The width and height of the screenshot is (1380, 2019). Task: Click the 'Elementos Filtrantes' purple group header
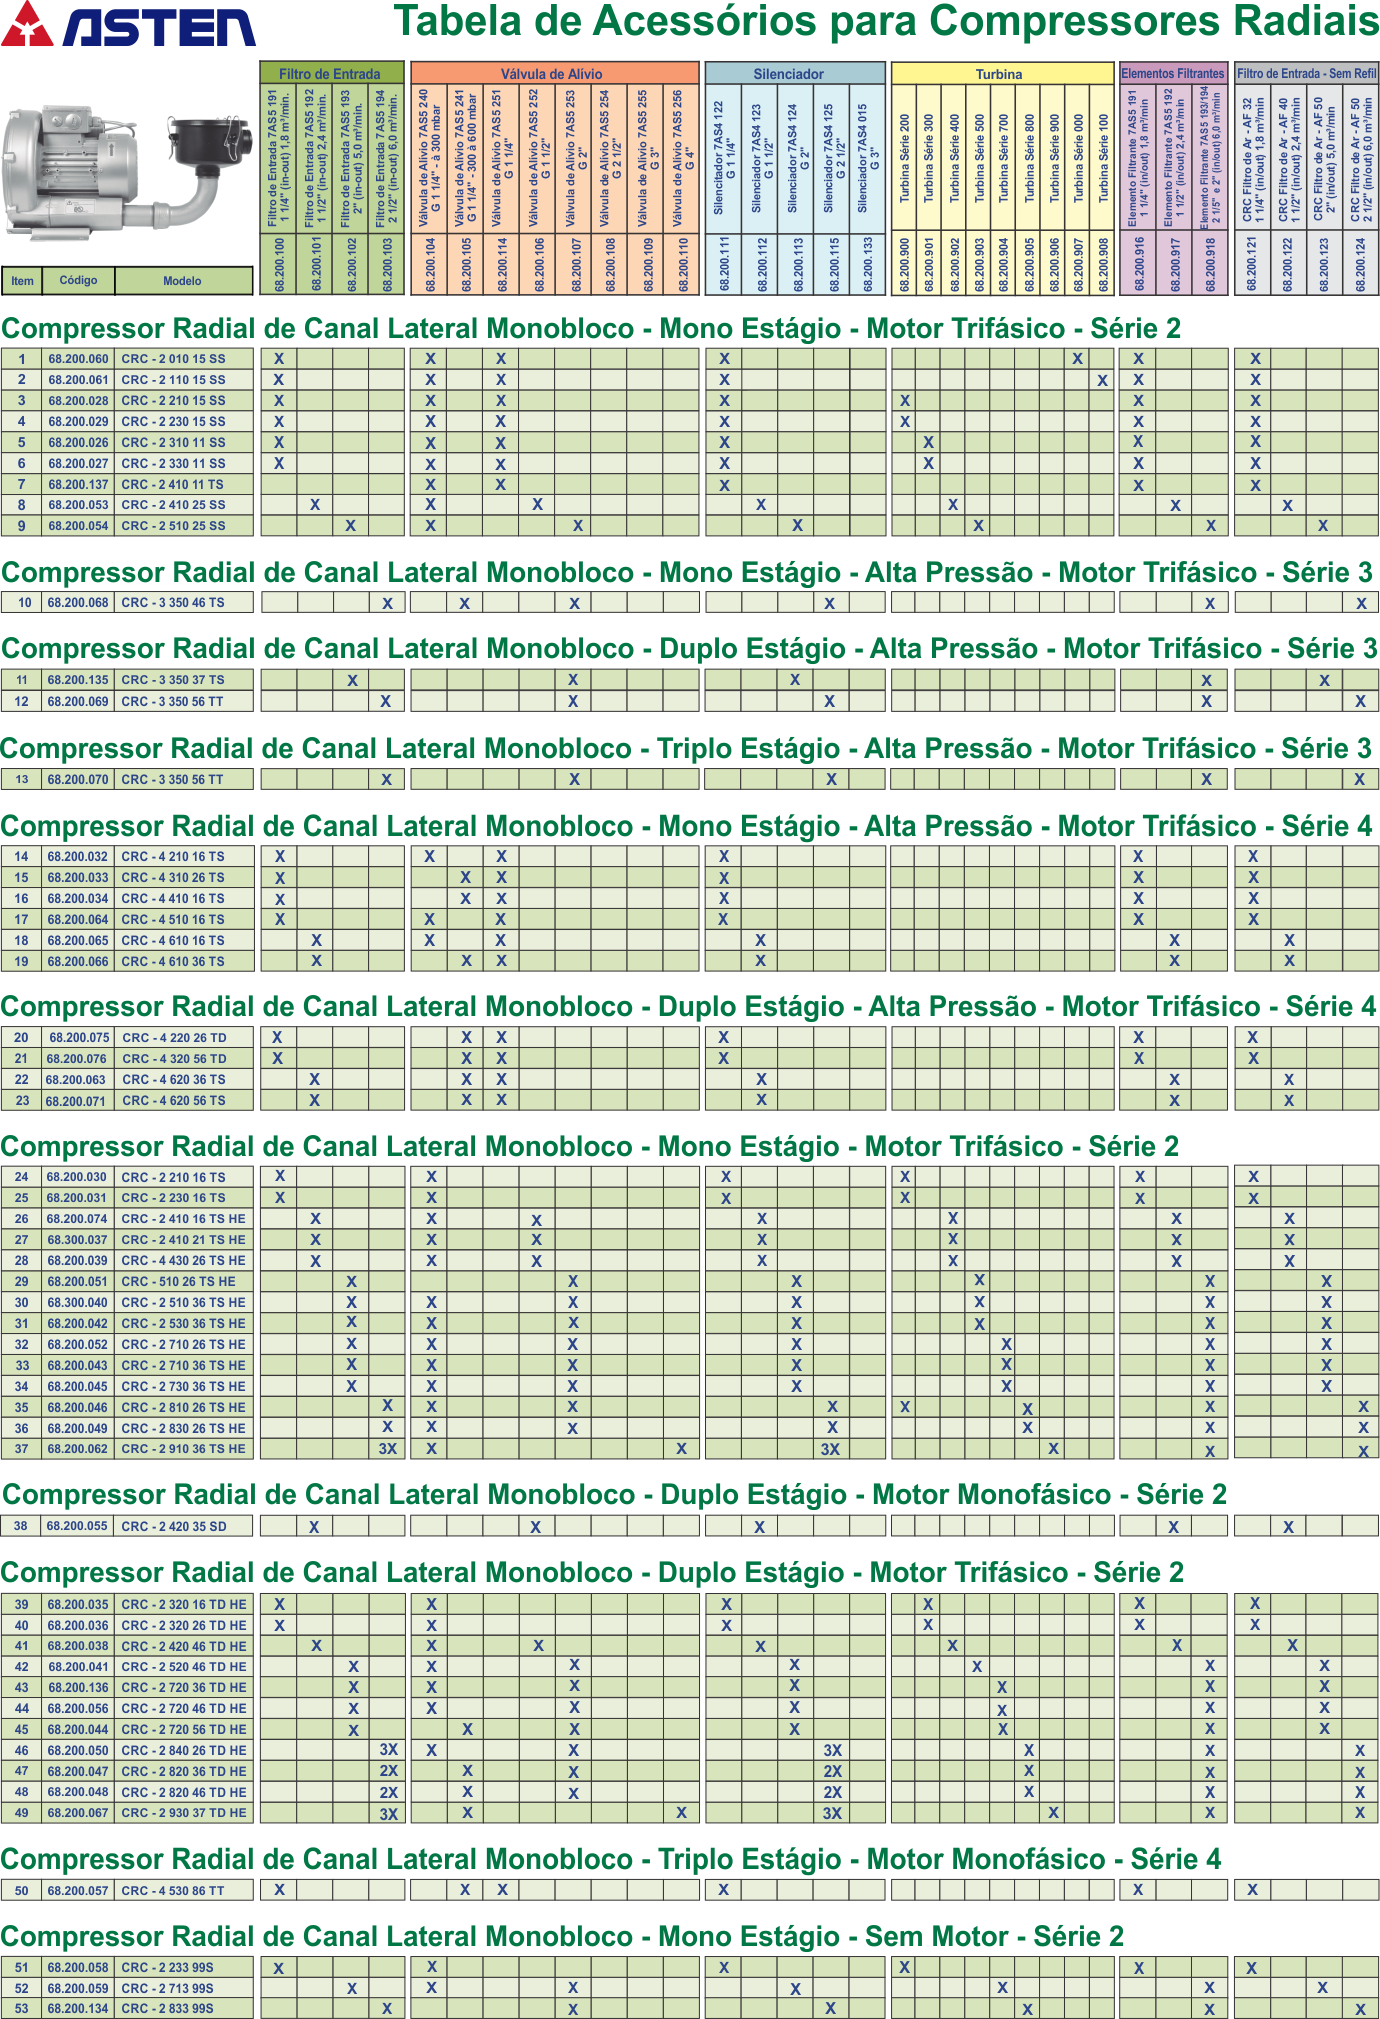click(1173, 73)
